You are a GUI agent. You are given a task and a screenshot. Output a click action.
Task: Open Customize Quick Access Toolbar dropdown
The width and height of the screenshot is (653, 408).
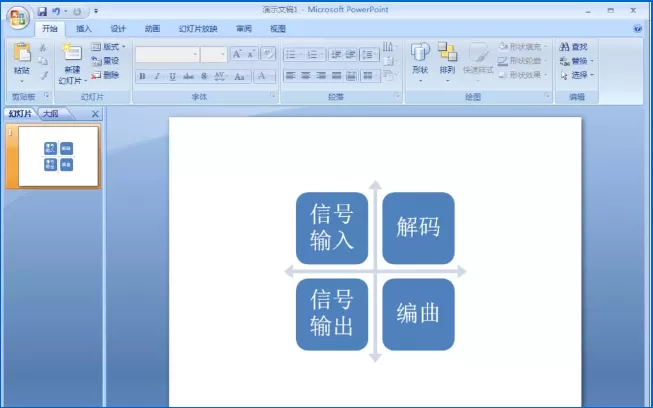pyautogui.click(x=96, y=12)
